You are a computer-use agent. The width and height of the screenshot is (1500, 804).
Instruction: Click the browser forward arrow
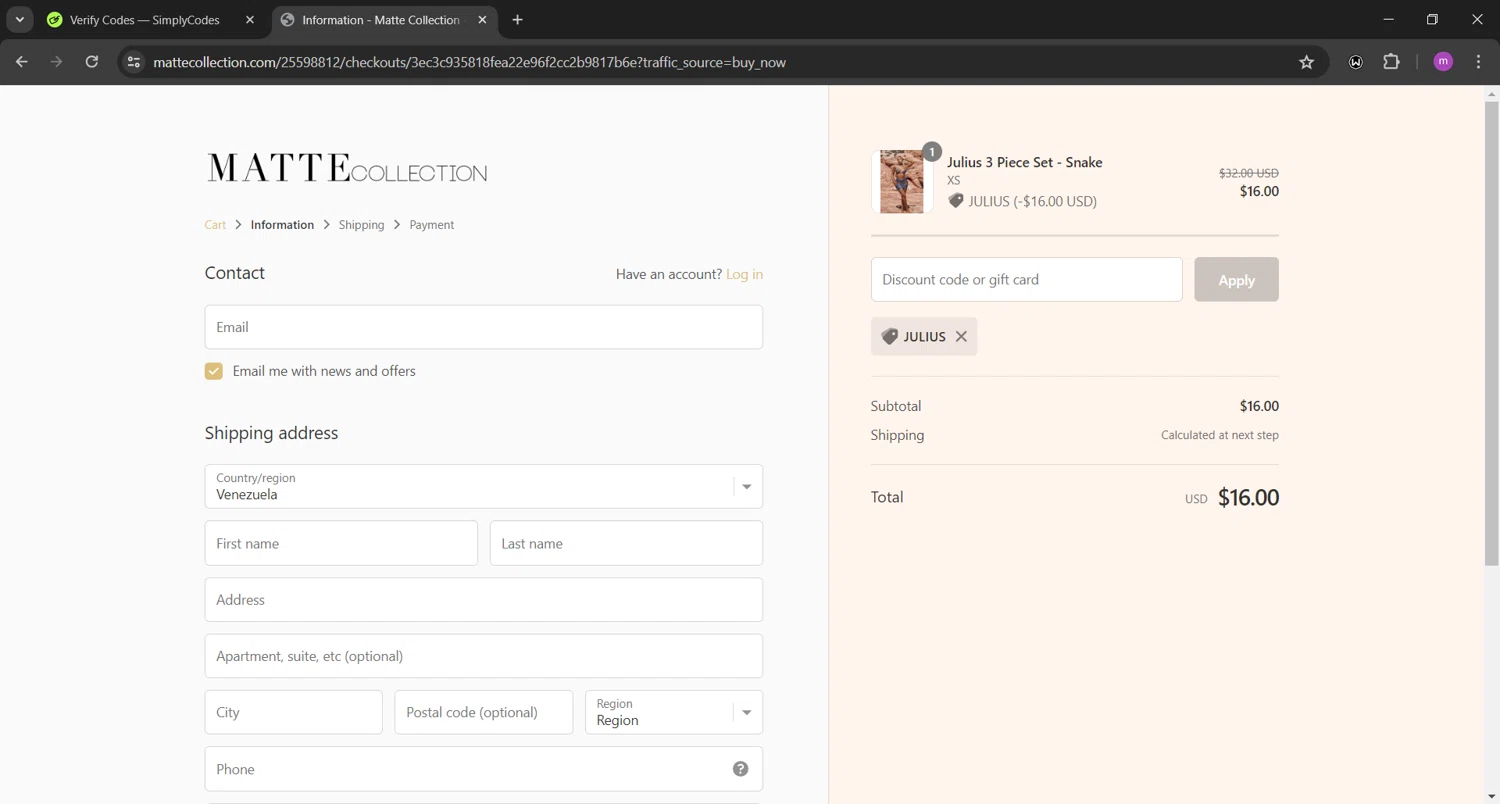point(57,62)
